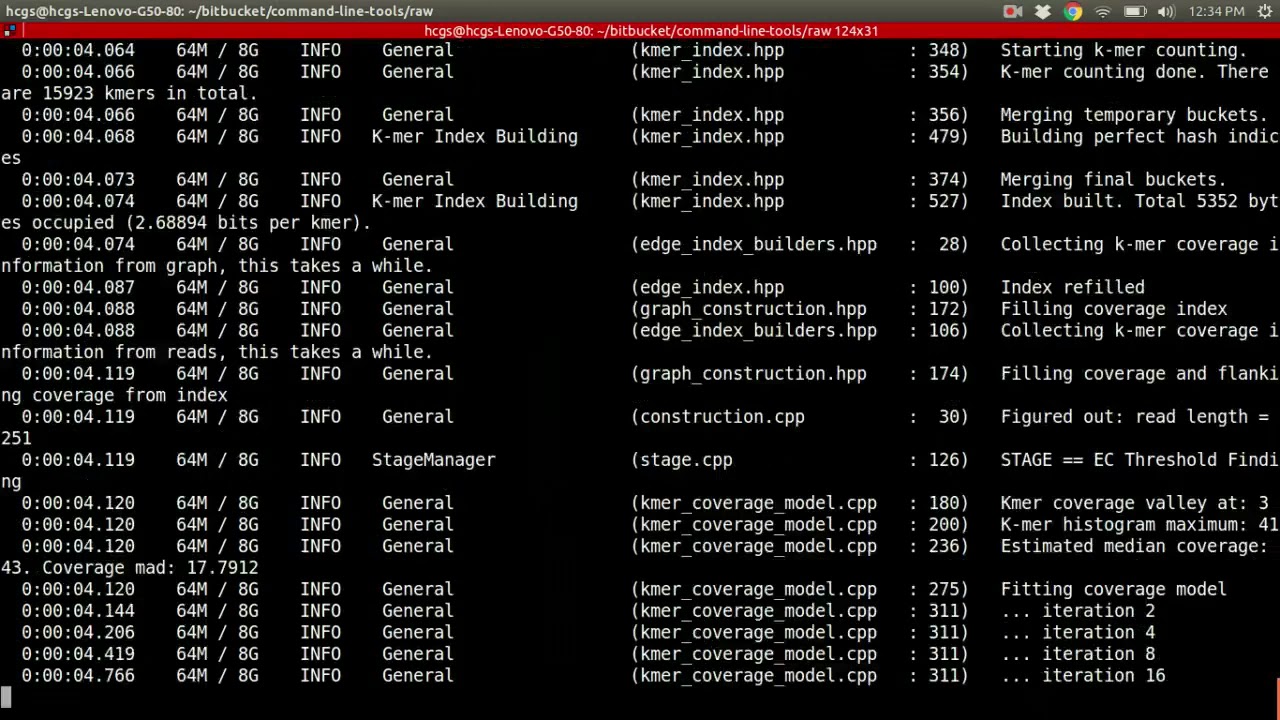Click the Chrome indicator in the top panel
The height and width of the screenshot is (720, 1280).
[1073, 11]
